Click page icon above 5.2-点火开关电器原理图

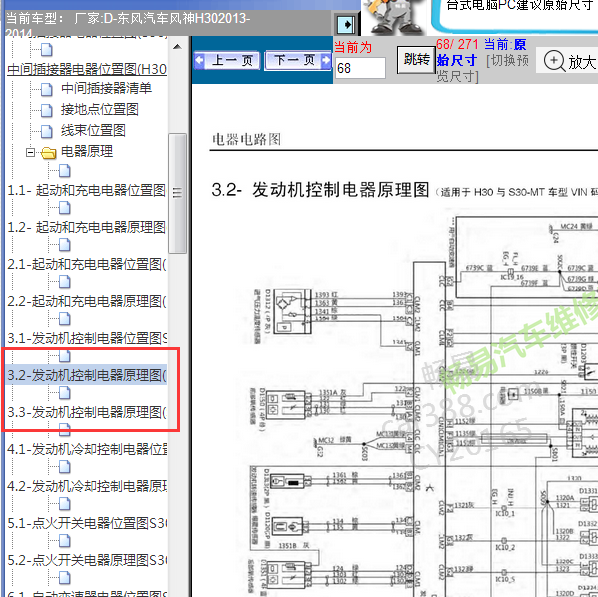[x=65, y=541]
